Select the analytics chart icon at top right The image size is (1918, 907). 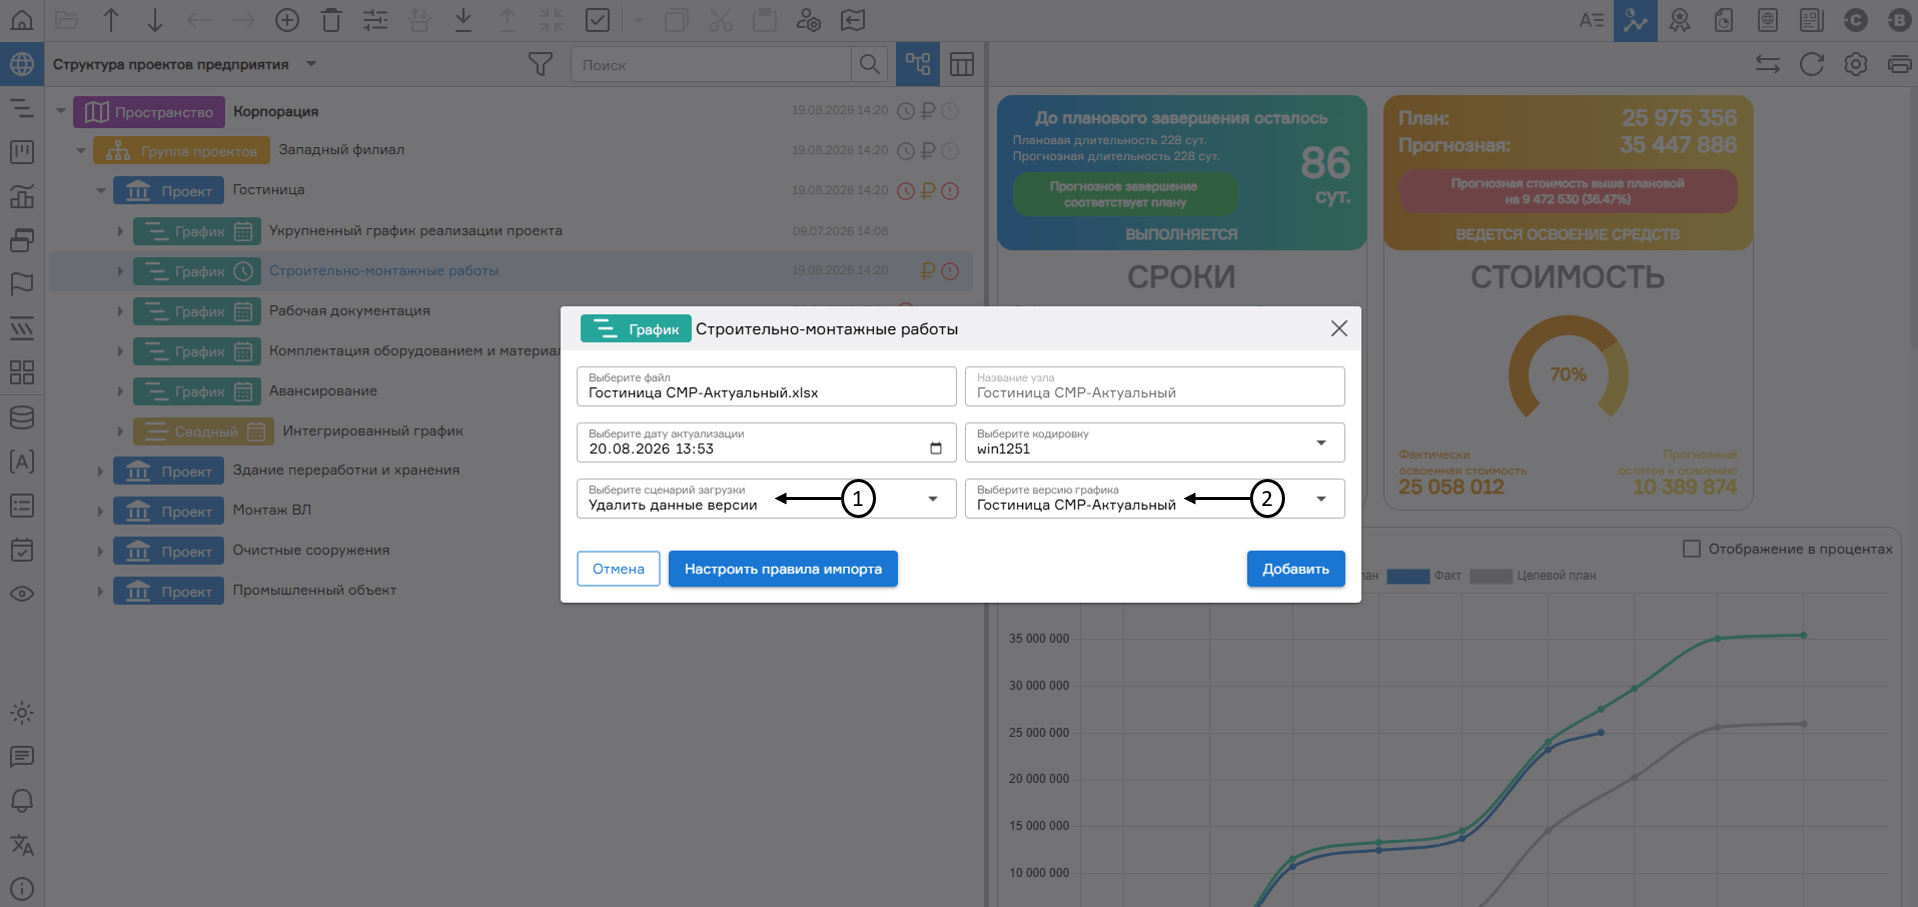(1635, 20)
